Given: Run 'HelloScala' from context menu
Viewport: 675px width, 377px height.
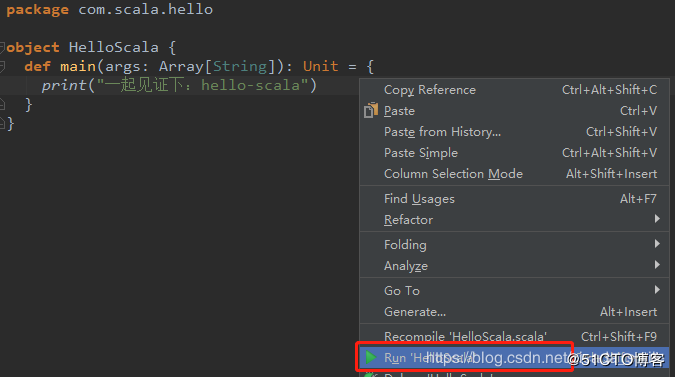Looking at the screenshot, I should coord(514,358).
